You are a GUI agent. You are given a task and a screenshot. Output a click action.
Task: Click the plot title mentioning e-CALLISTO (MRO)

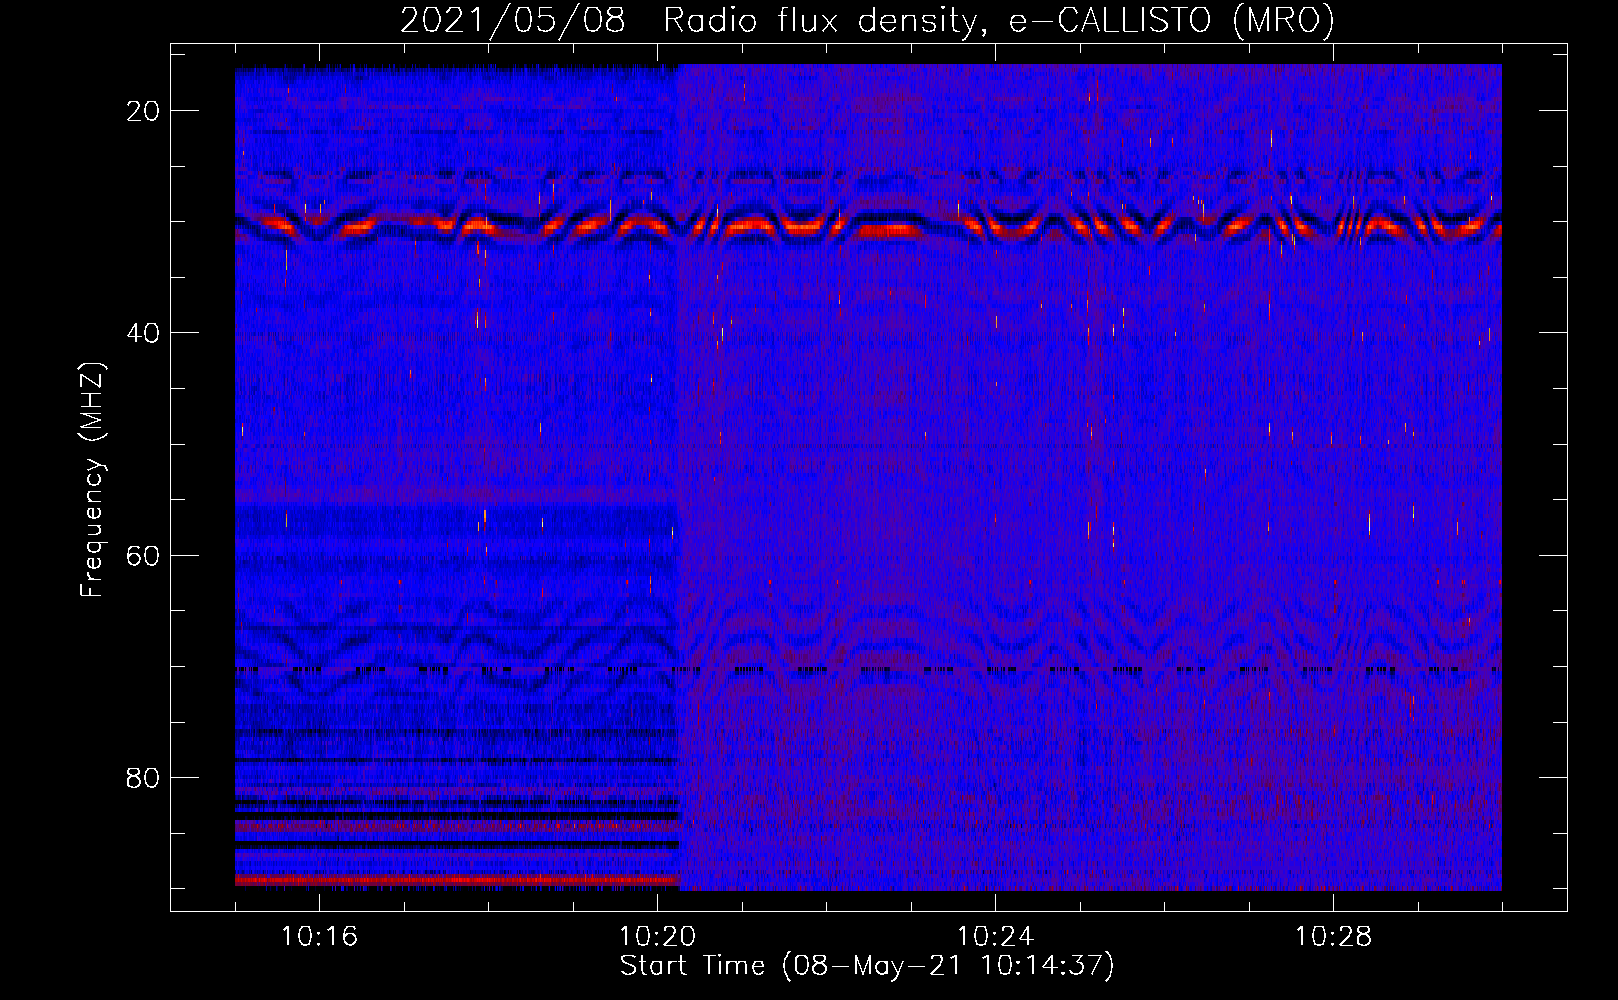click(867, 21)
